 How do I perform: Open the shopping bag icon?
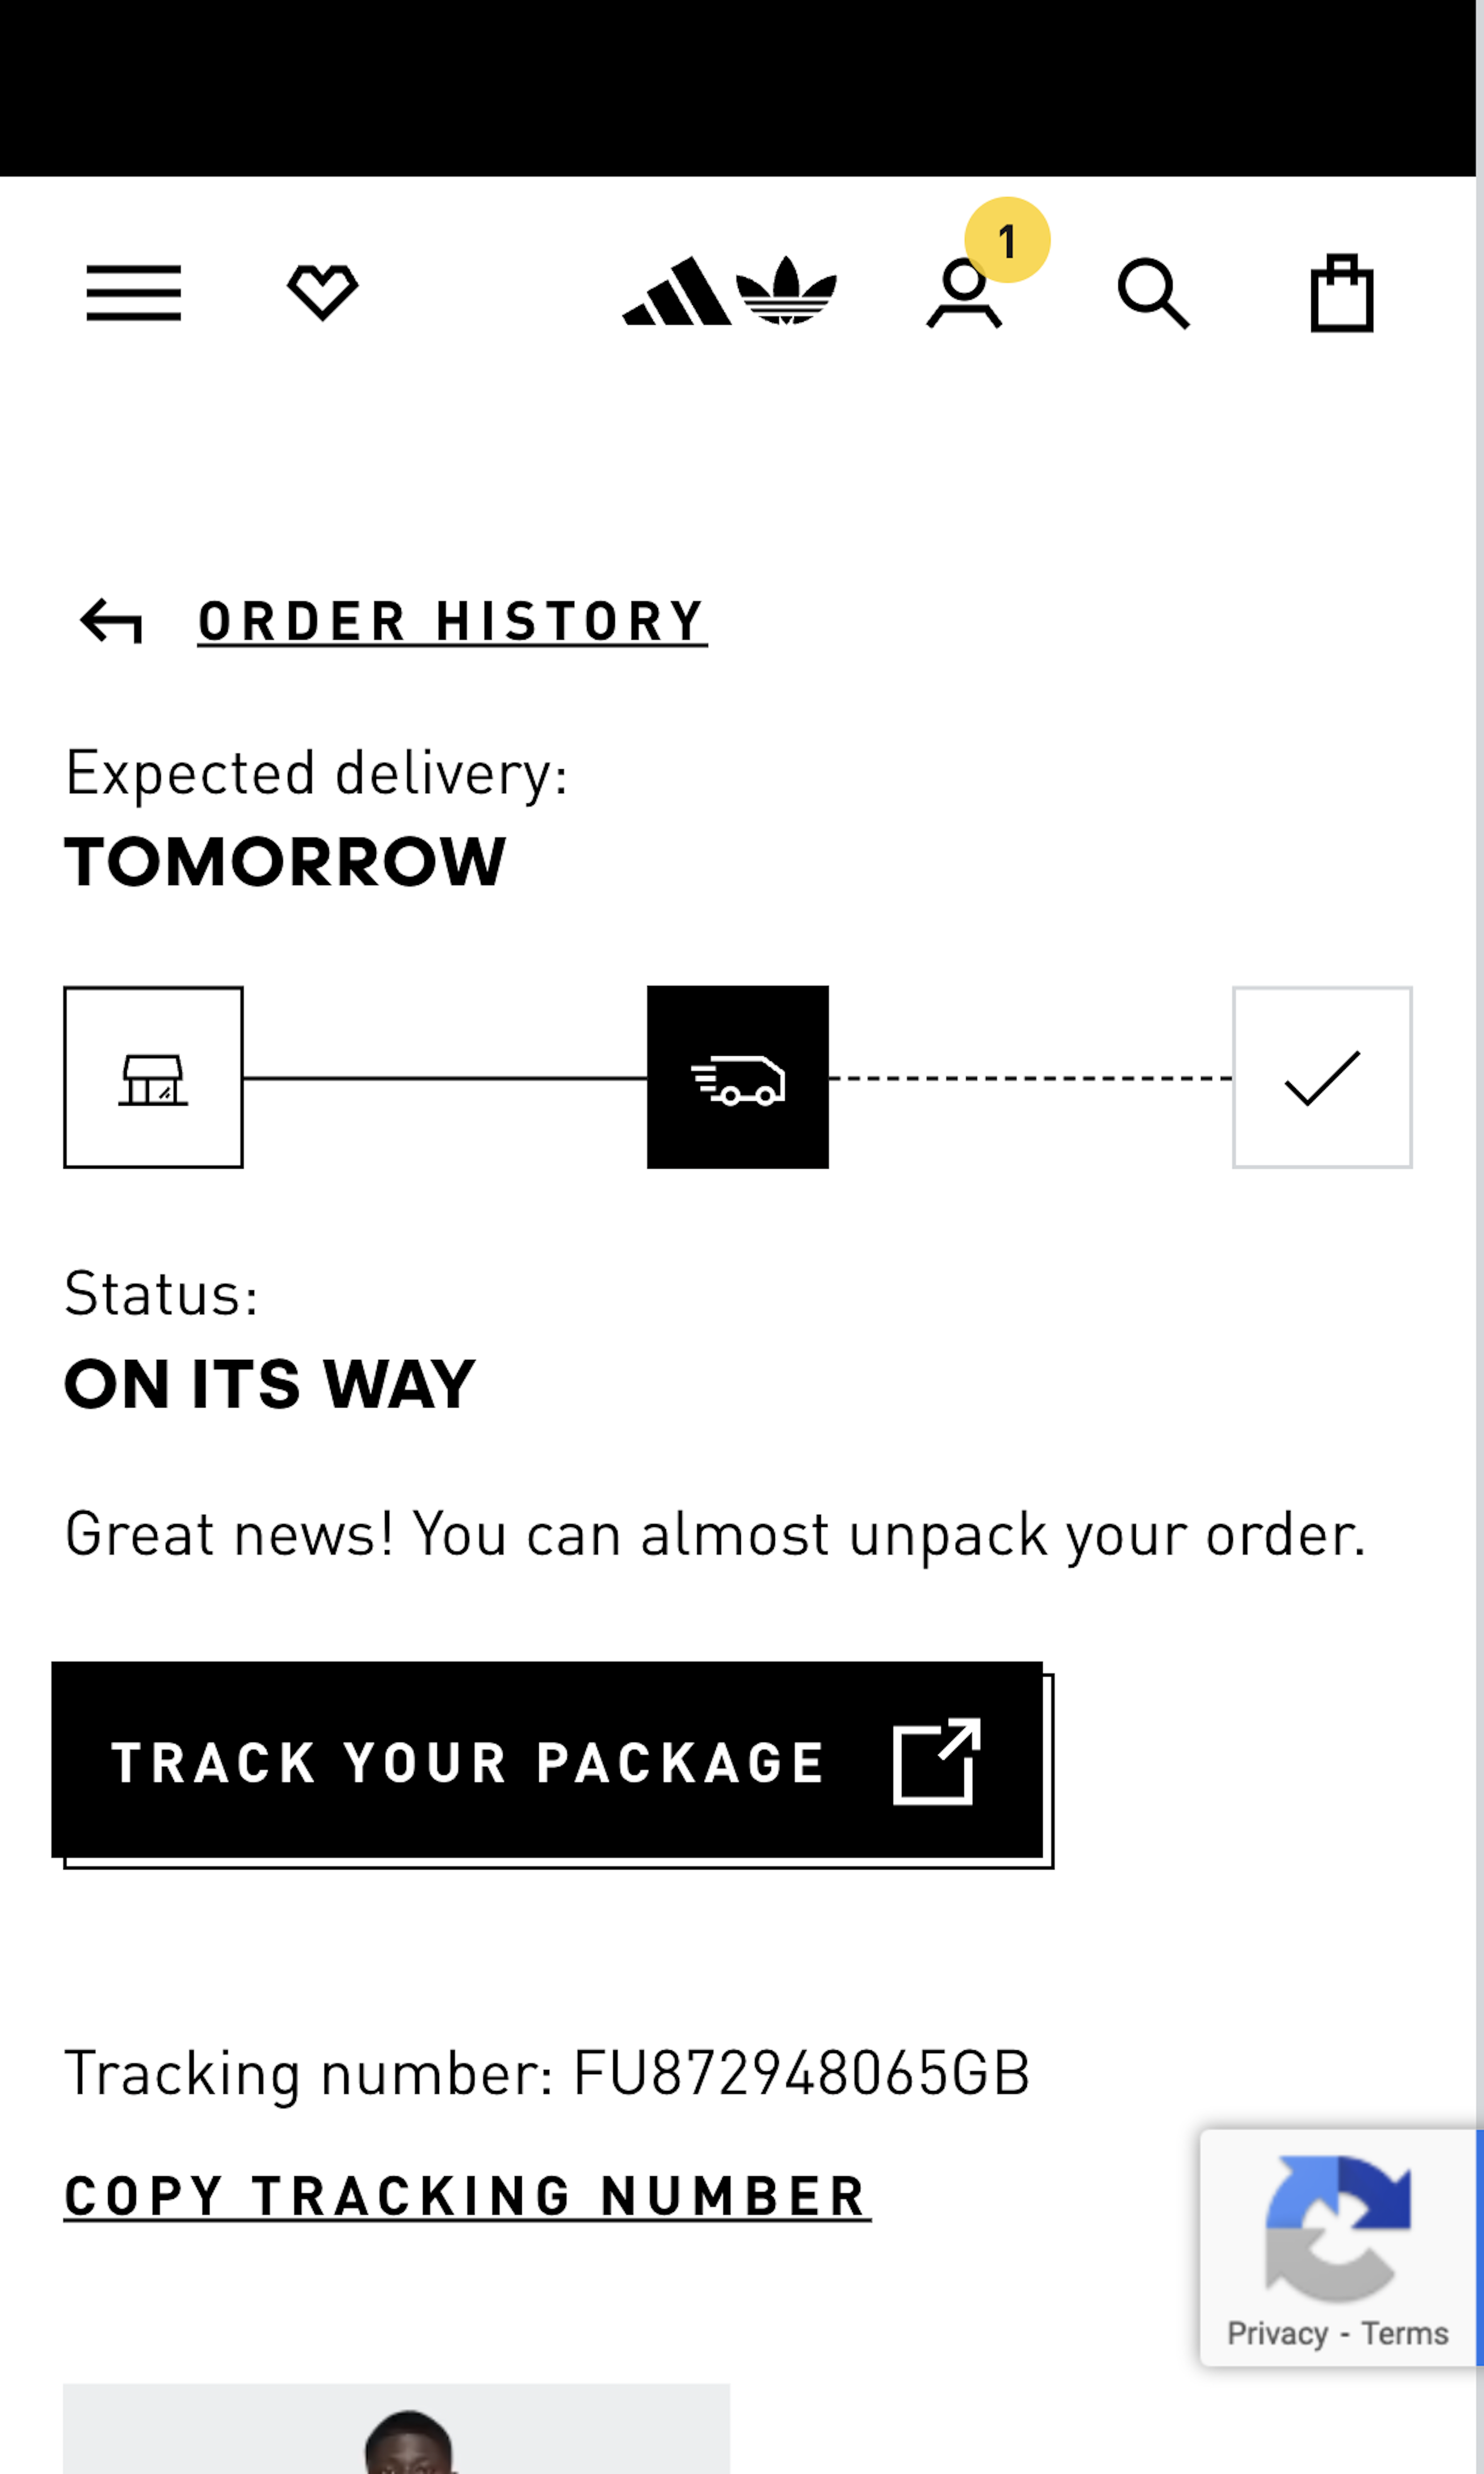1342,293
